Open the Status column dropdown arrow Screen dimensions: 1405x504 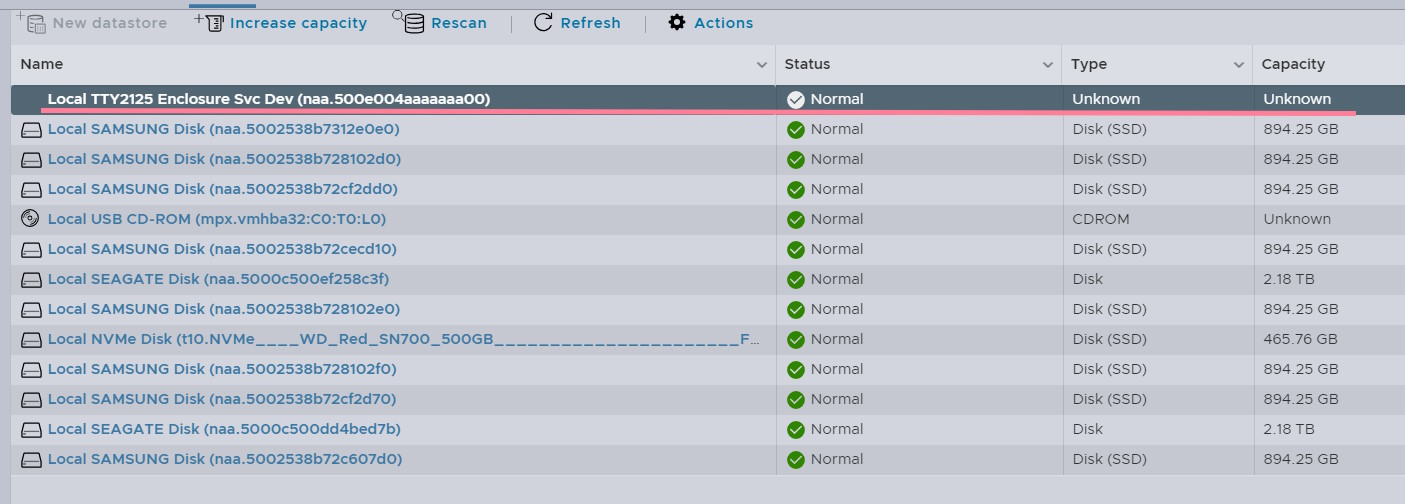pos(1048,65)
